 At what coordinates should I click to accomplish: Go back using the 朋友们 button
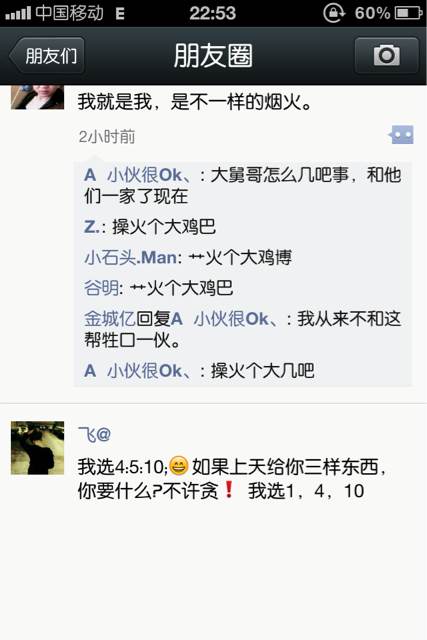(47, 56)
